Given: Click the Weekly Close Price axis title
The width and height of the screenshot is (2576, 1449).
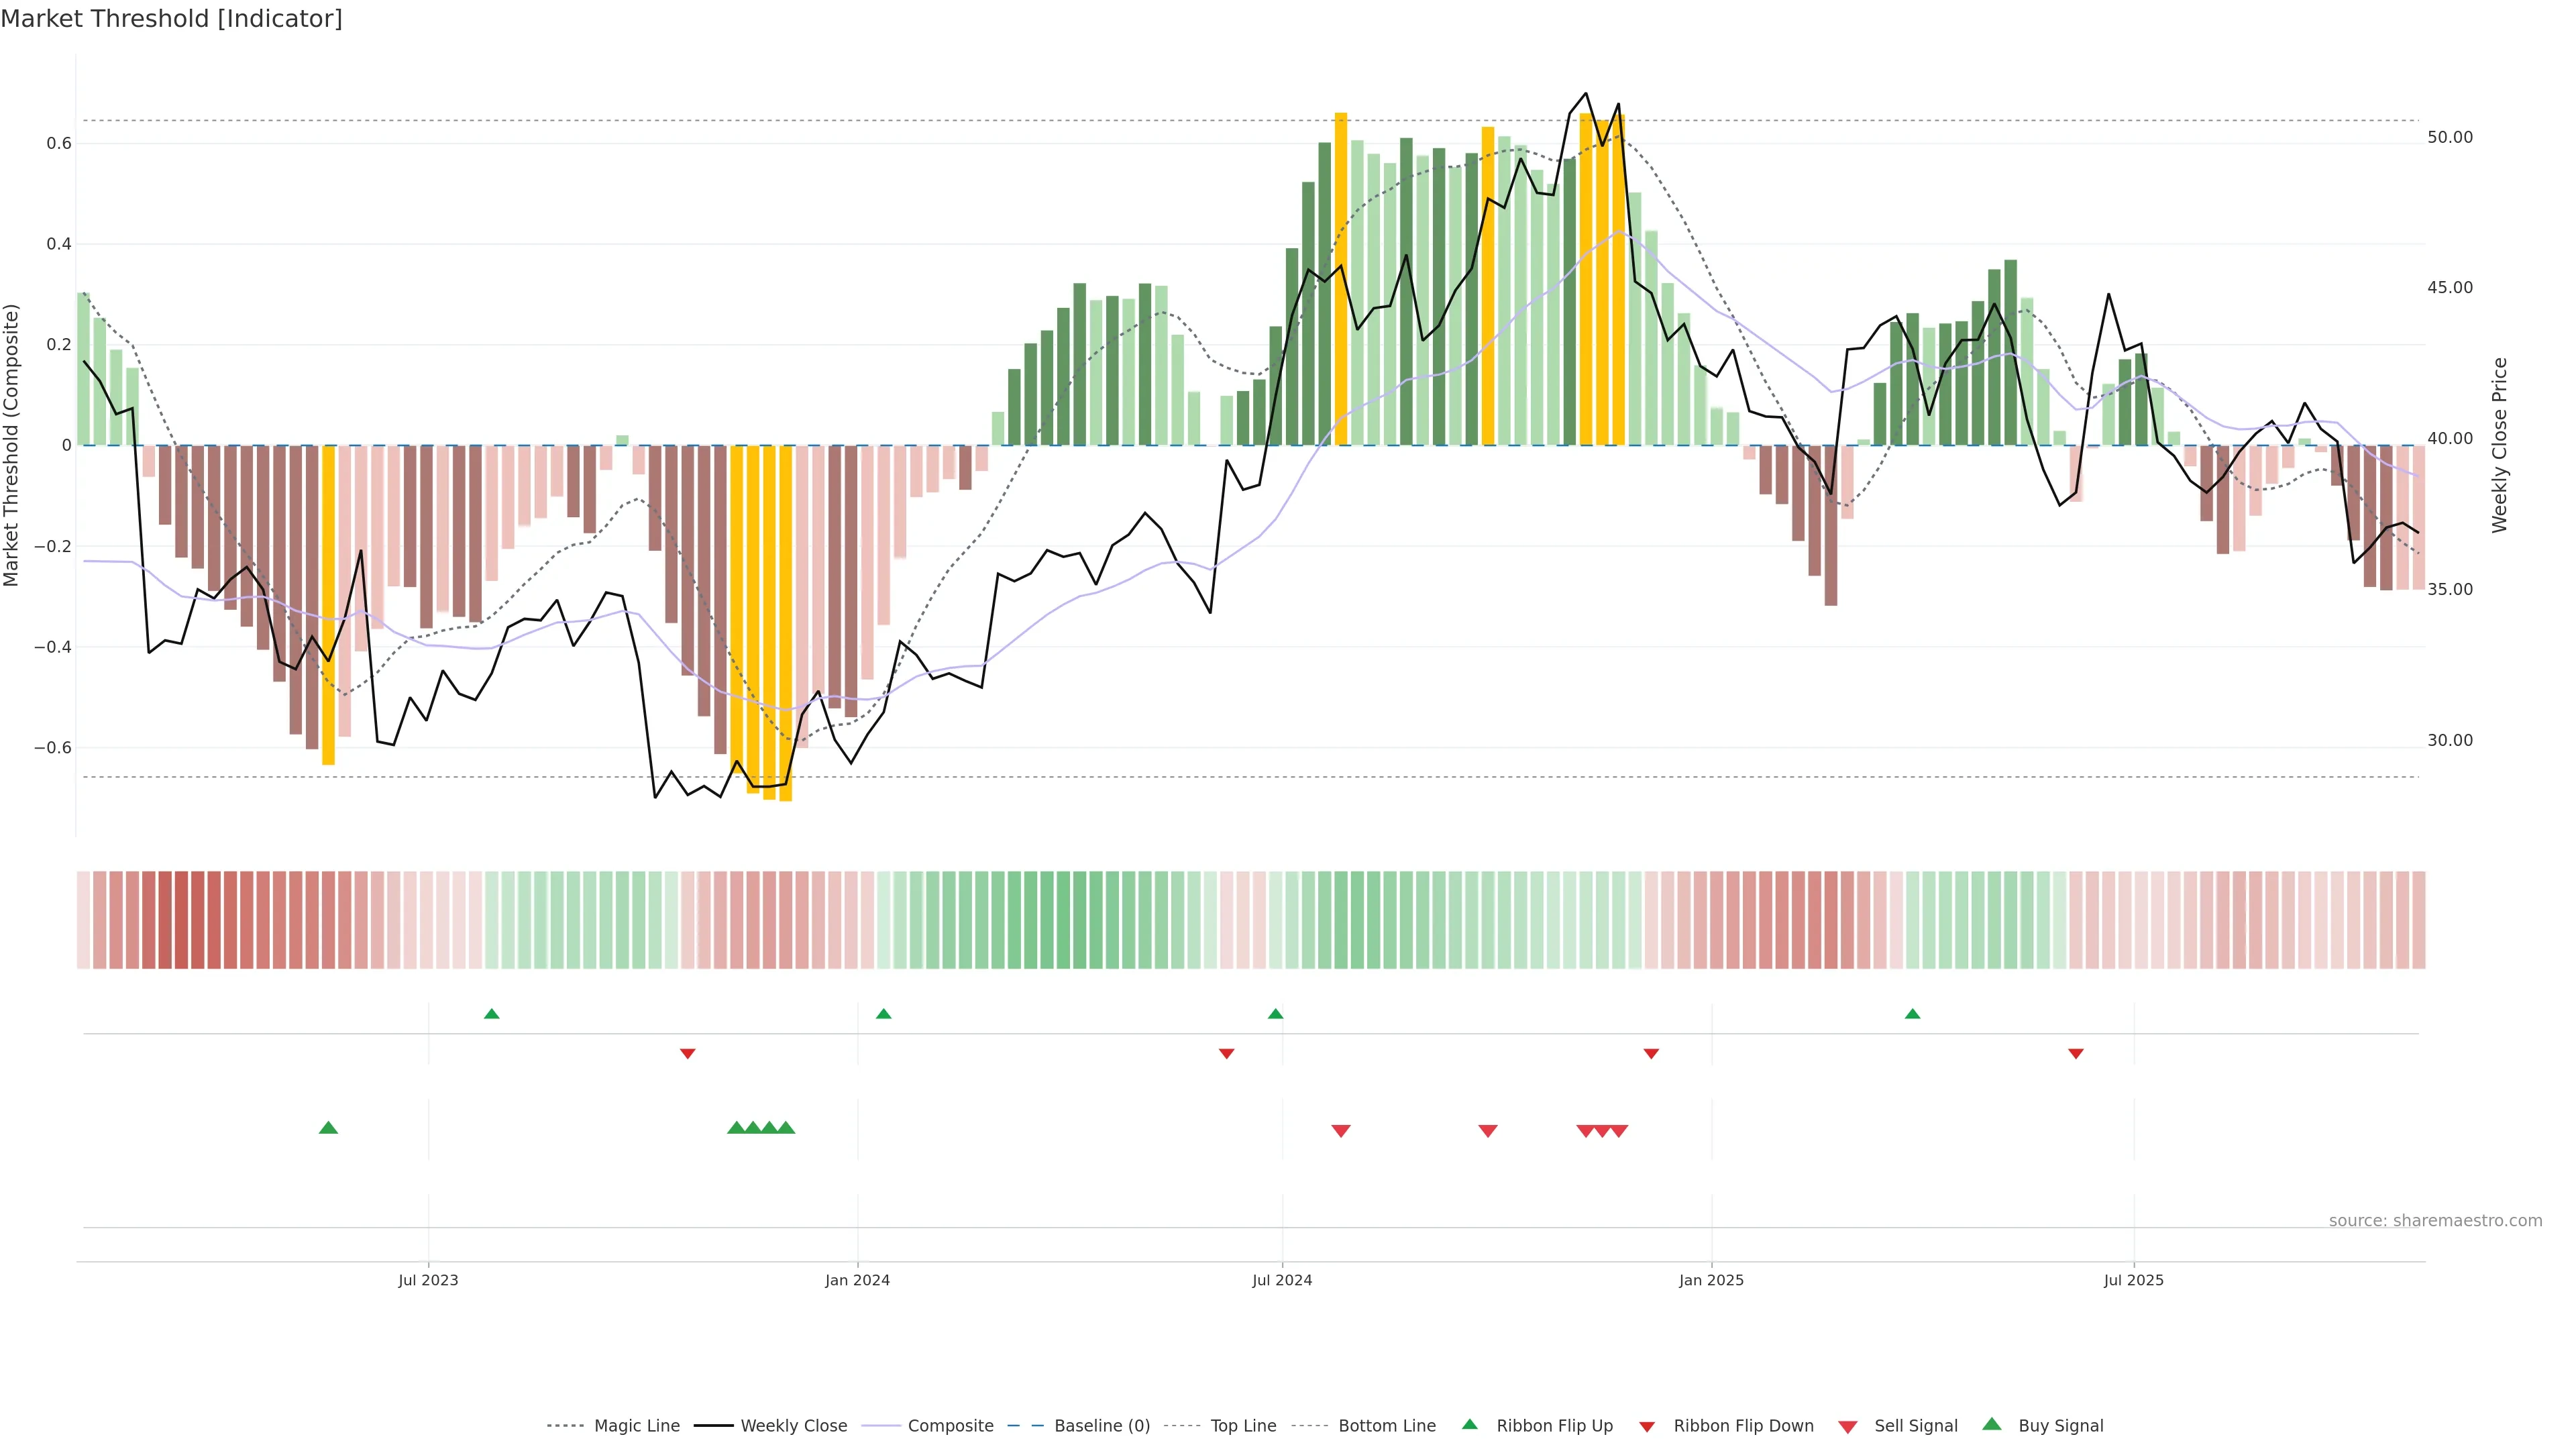Looking at the screenshot, I should point(2499,445).
